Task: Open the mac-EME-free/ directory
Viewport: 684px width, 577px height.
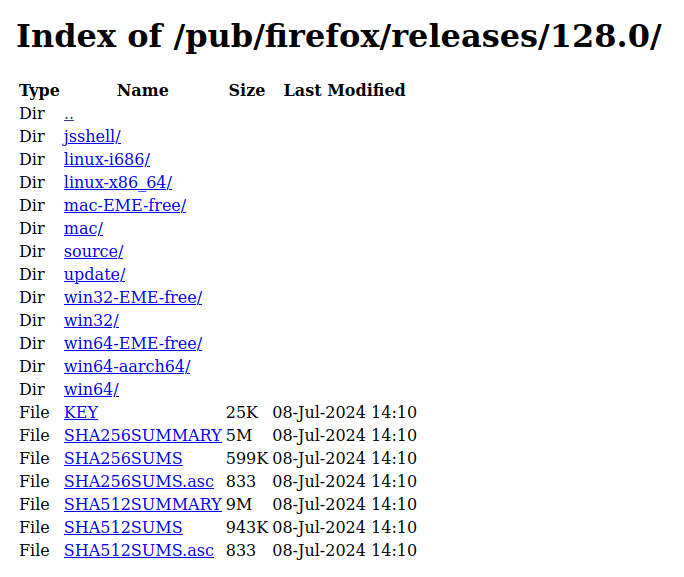Action: (125, 205)
